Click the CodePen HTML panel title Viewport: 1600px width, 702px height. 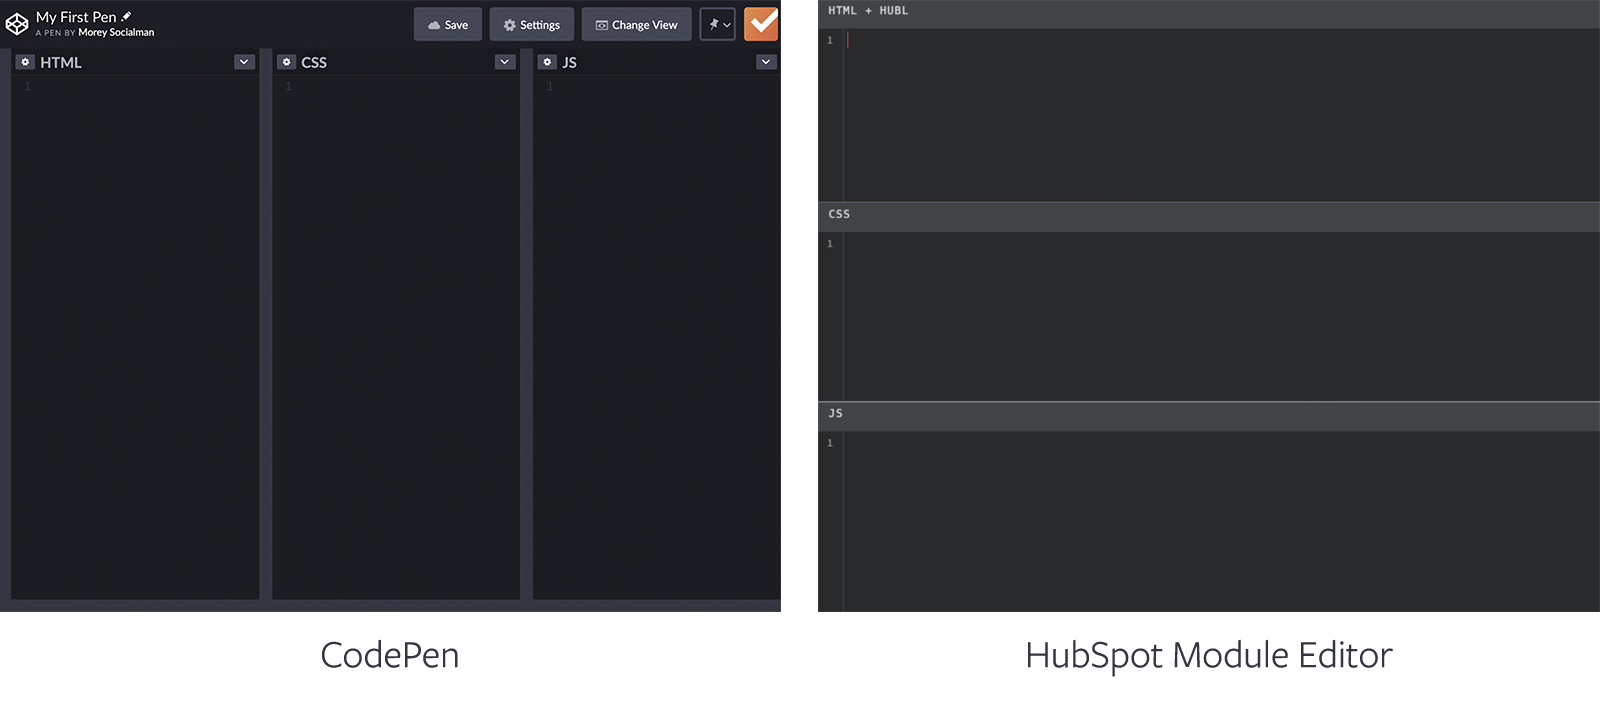tap(61, 62)
